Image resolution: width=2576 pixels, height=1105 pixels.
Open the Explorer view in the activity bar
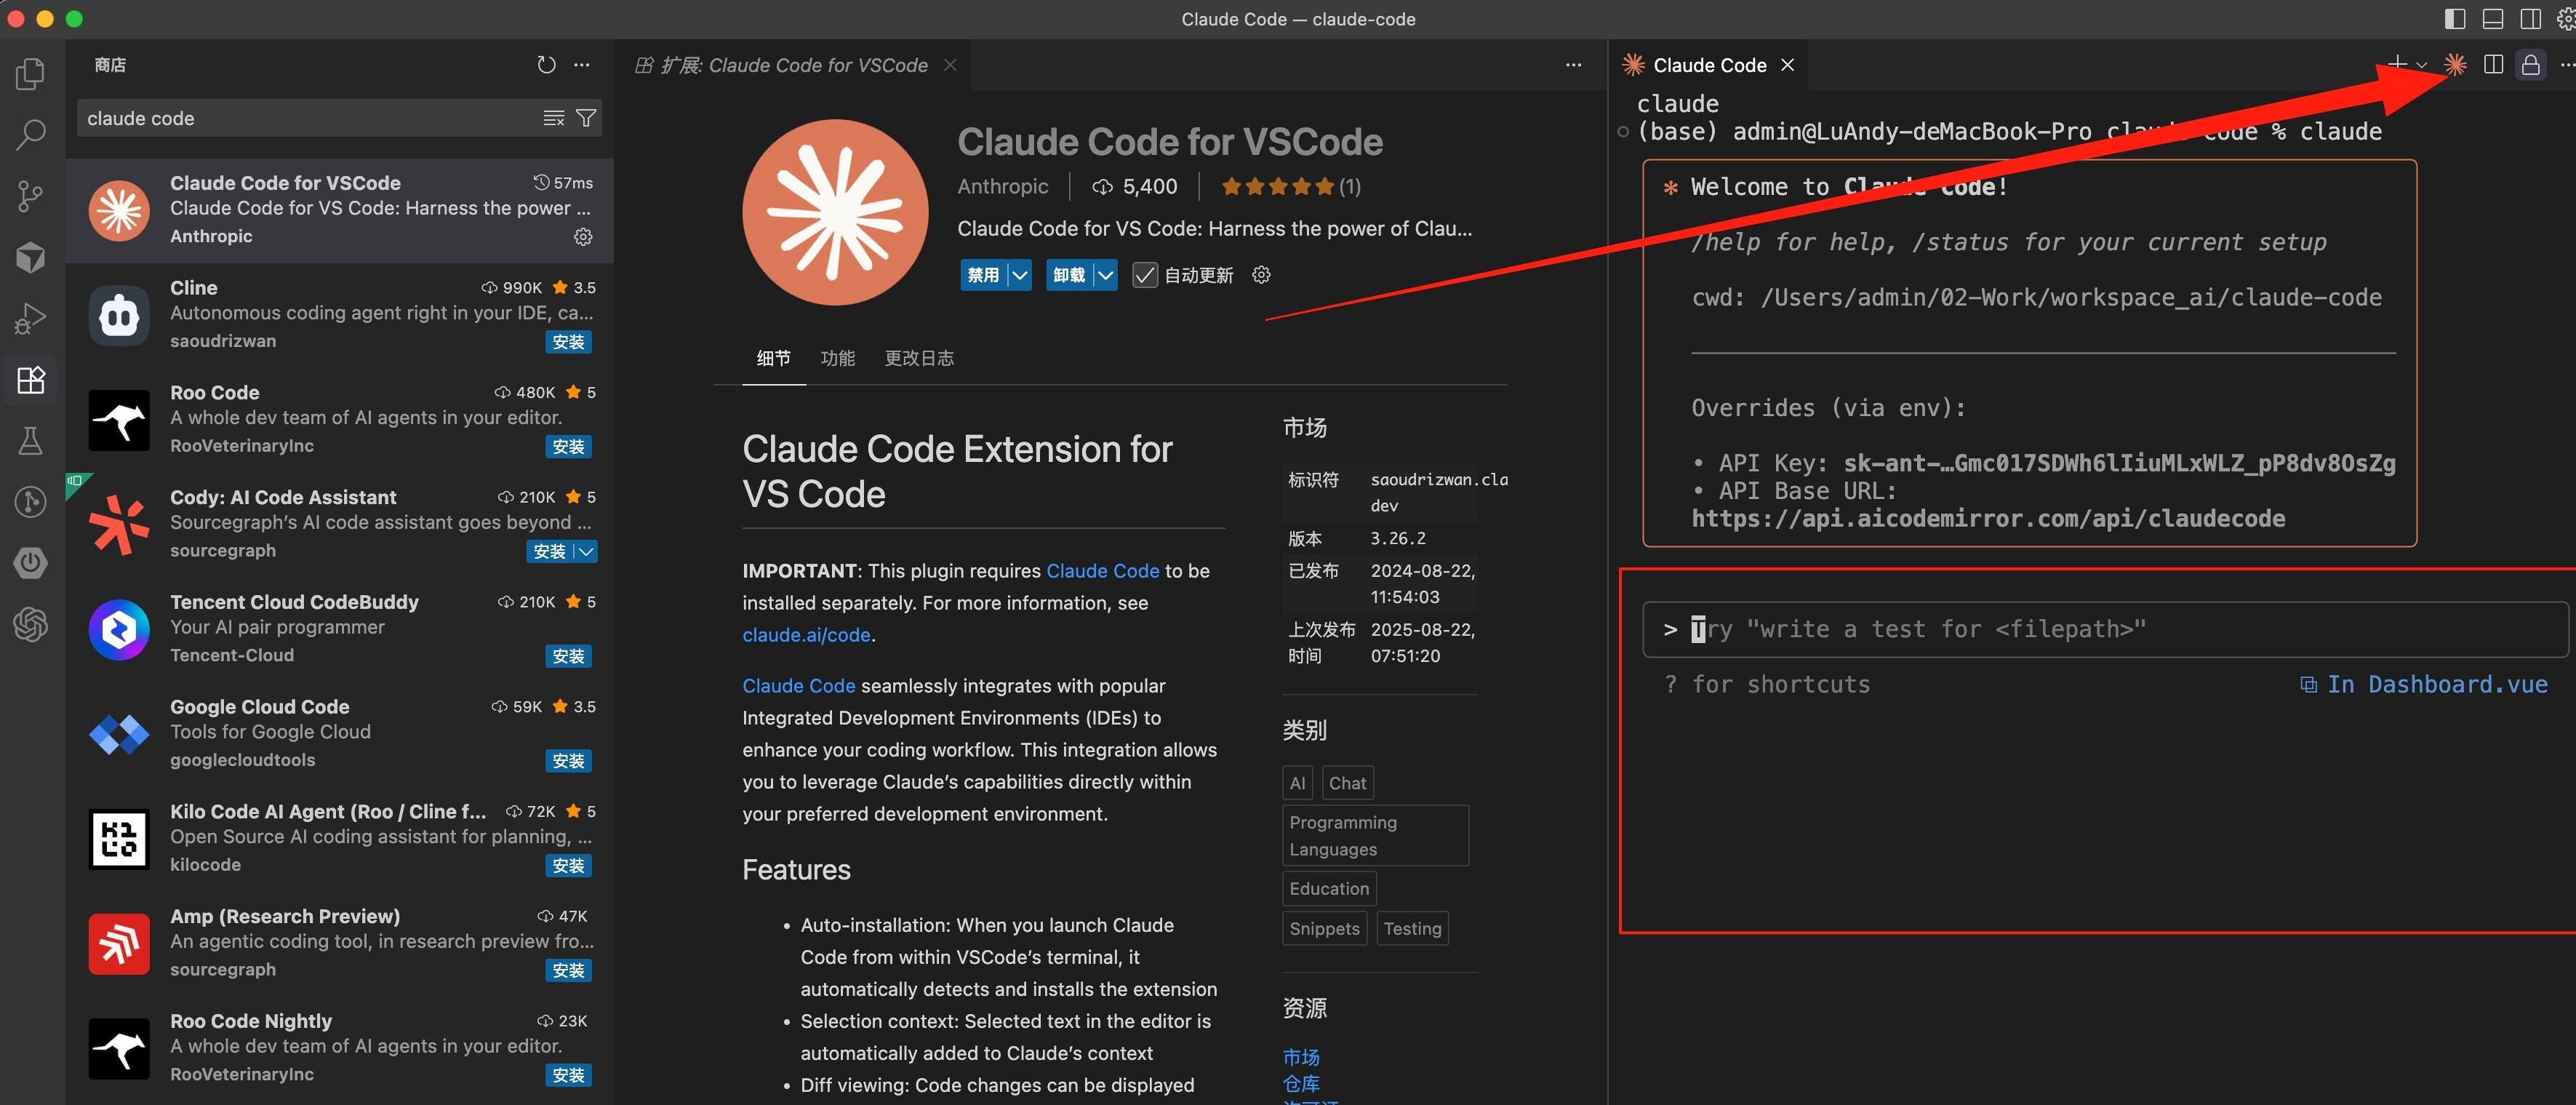pos(30,73)
